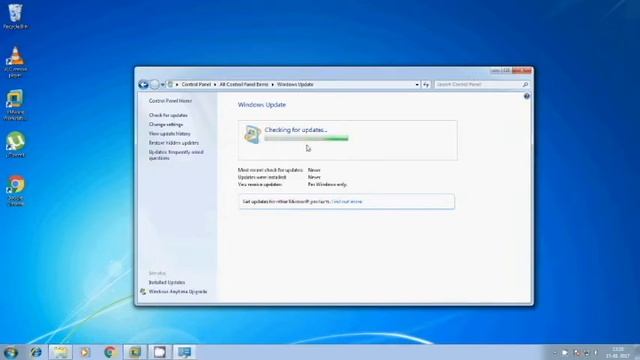The image size is (640, 360).
Task: Click the Checking for updates progress bar
Action: click(x=306, y=139)
